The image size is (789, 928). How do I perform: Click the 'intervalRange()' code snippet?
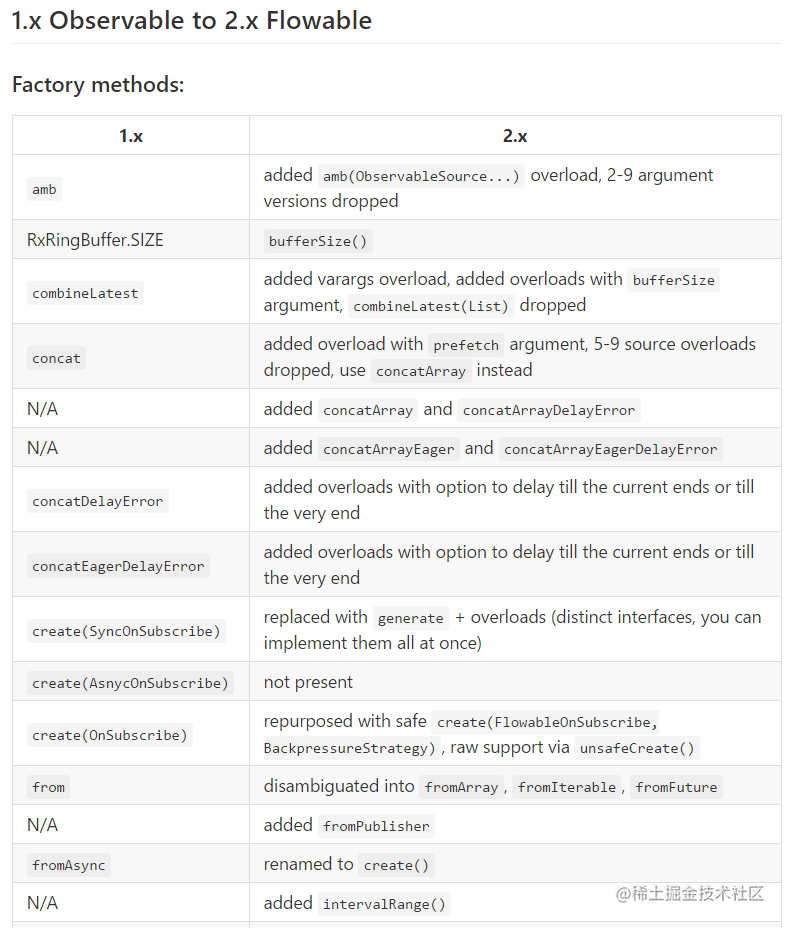384,904
